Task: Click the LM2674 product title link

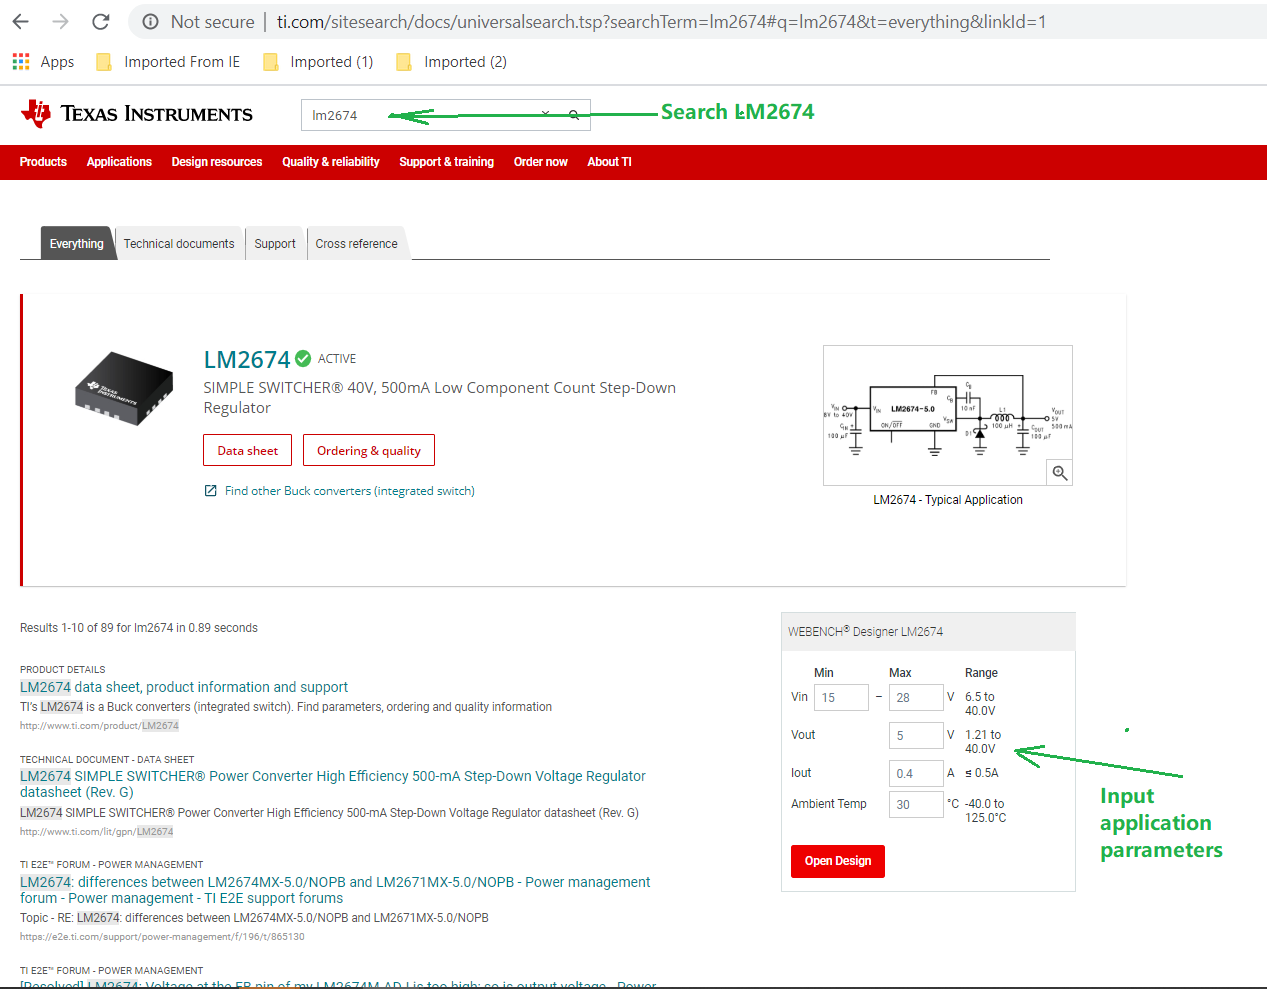Action: pyautogui.click(x=247, y=360)
